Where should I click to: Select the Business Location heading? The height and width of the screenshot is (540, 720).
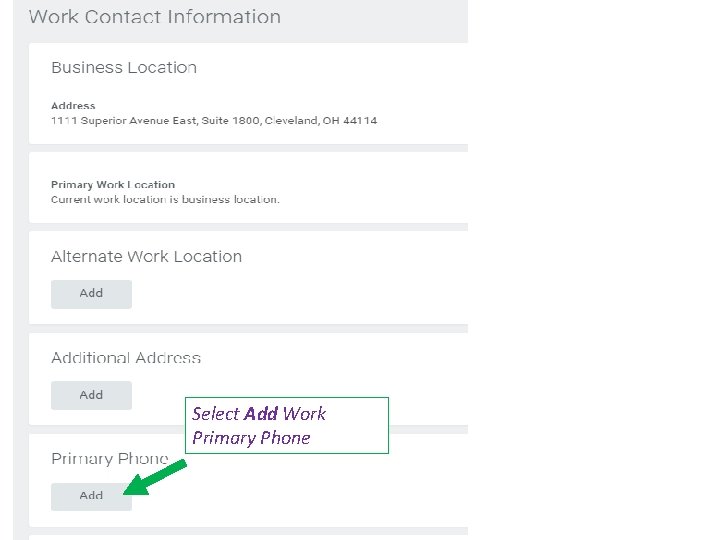tap(124, 68)
